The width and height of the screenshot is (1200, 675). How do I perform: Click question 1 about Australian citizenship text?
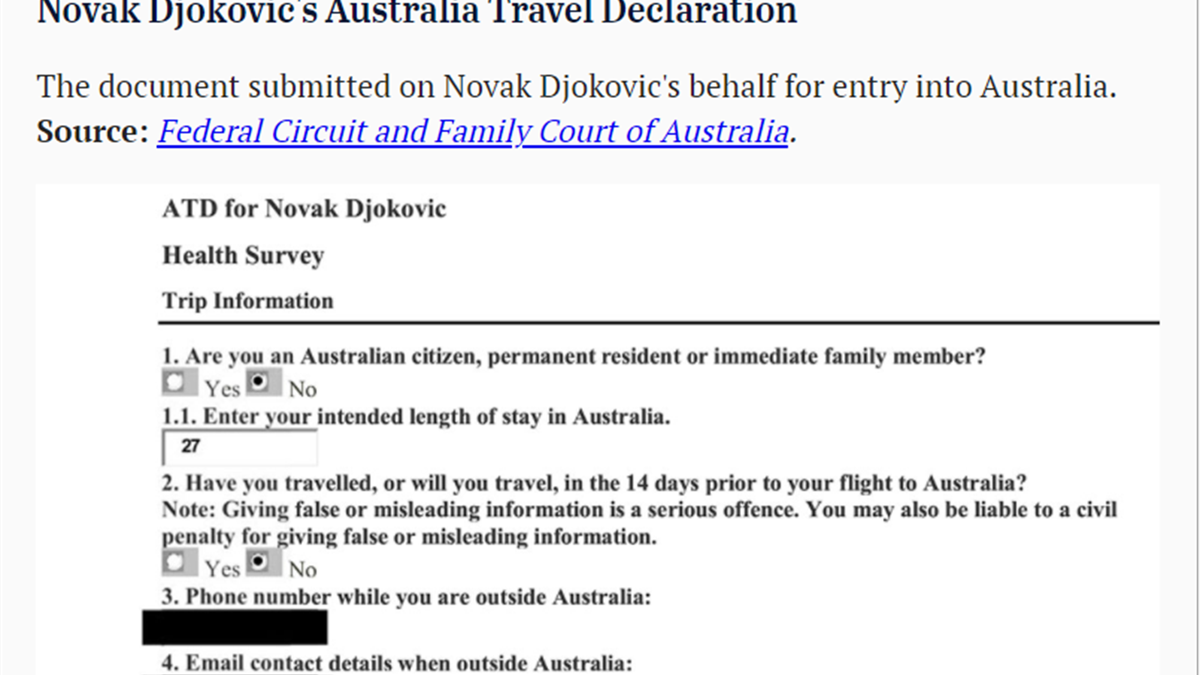click(x=574, y=357)
